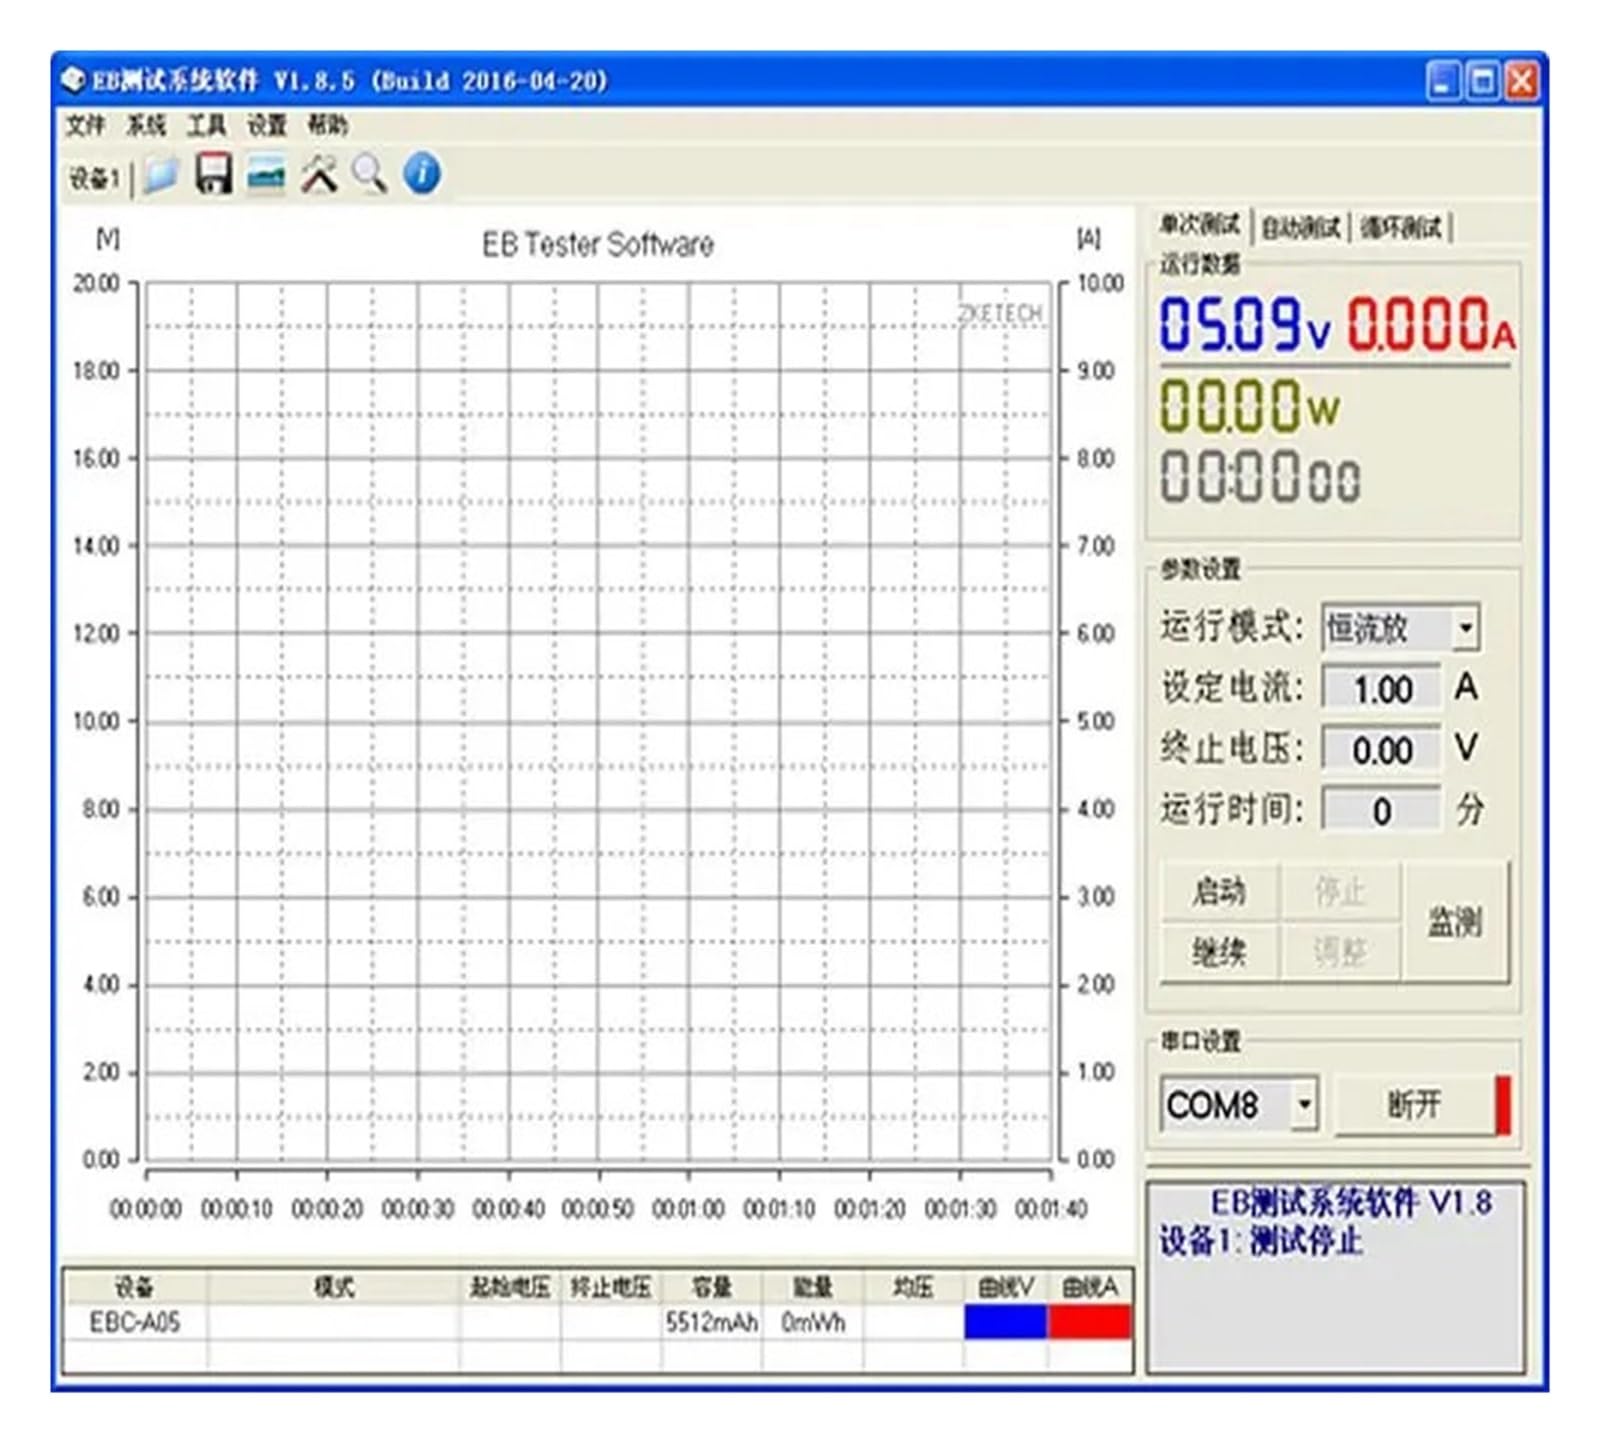1600x1443 pixels.
Task: Click the 曲线V column header
Action: click(x=1005, y=1287)
